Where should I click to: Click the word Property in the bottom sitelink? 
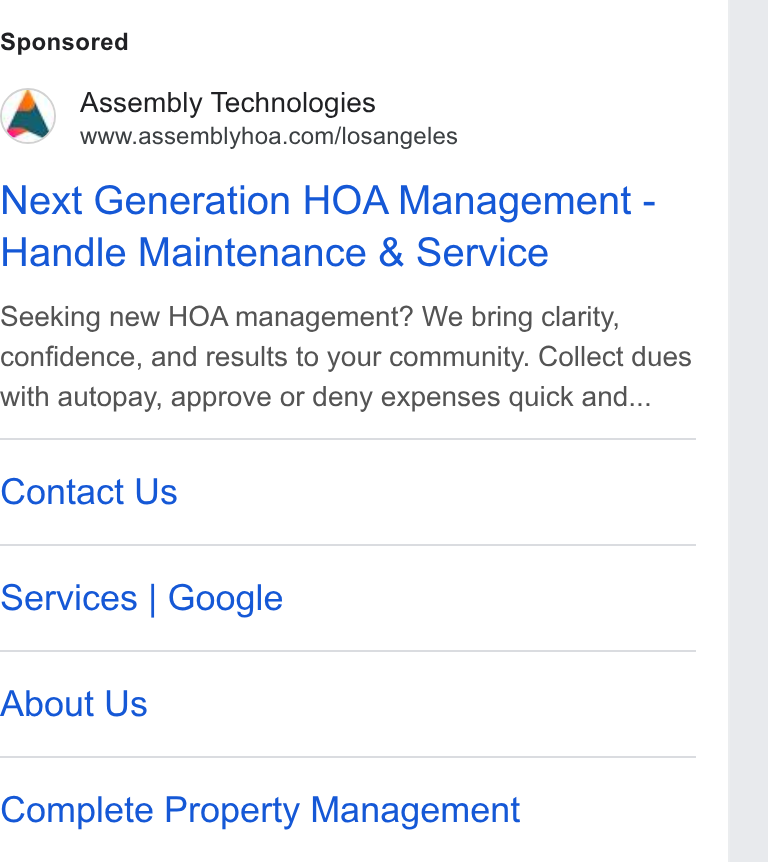(232, 811)
